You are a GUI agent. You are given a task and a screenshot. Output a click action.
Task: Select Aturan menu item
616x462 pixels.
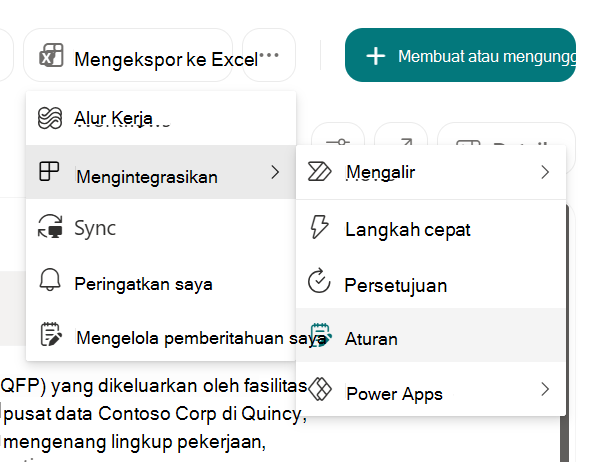[x=431, y=335]
